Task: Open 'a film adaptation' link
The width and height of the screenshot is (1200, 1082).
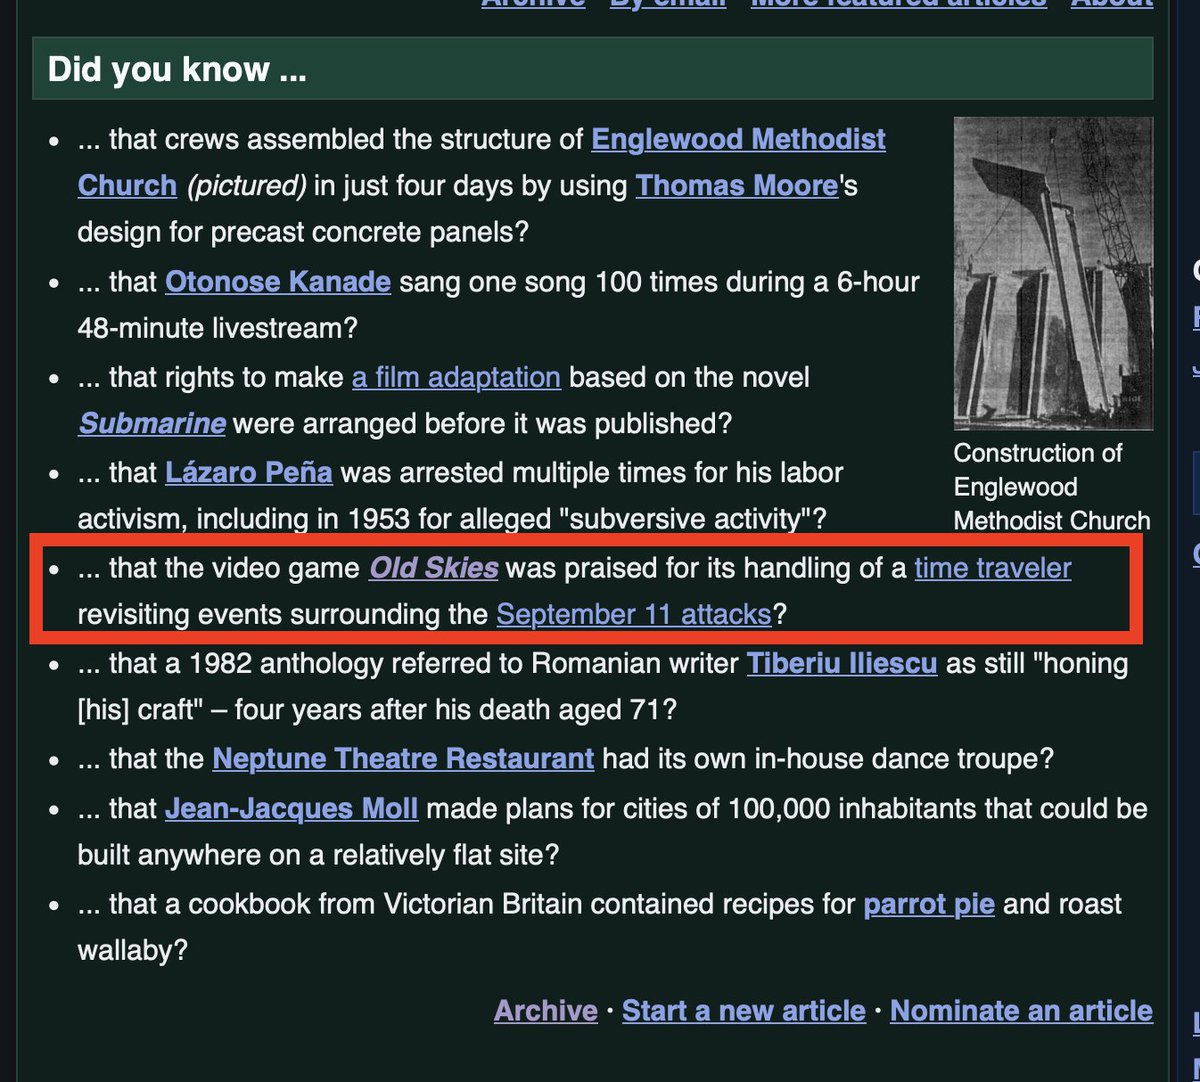Action: (x=456, y=378)
